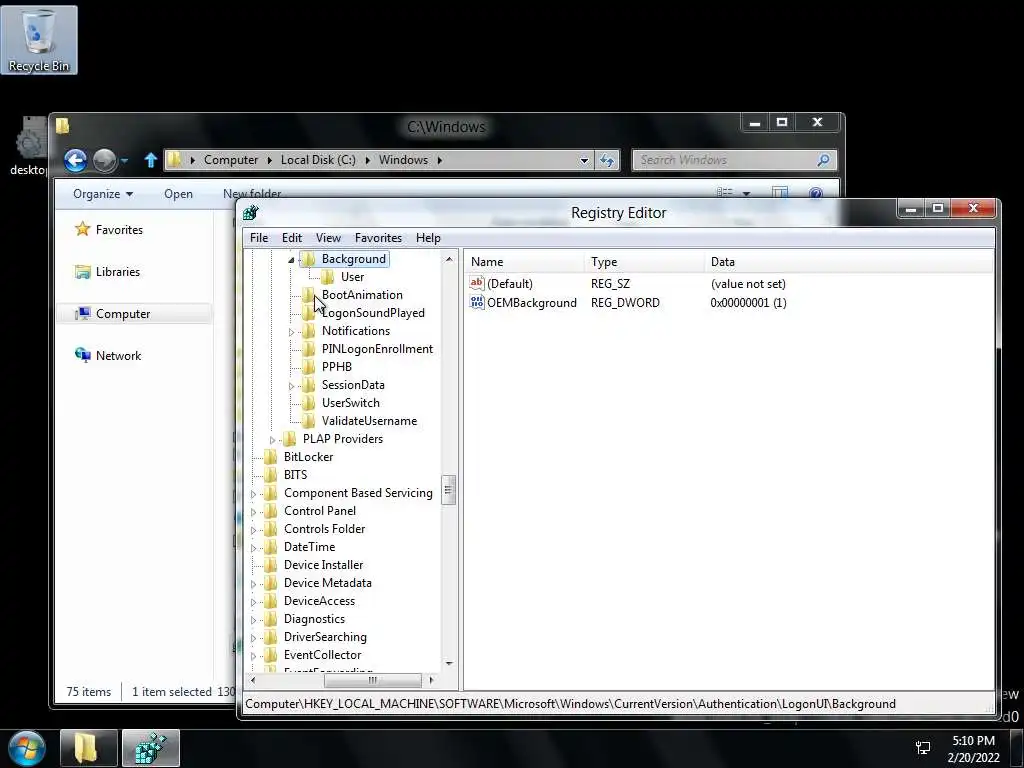Open the View menu in Registry Editor
1024x768 pixels.
pos(328,238)
